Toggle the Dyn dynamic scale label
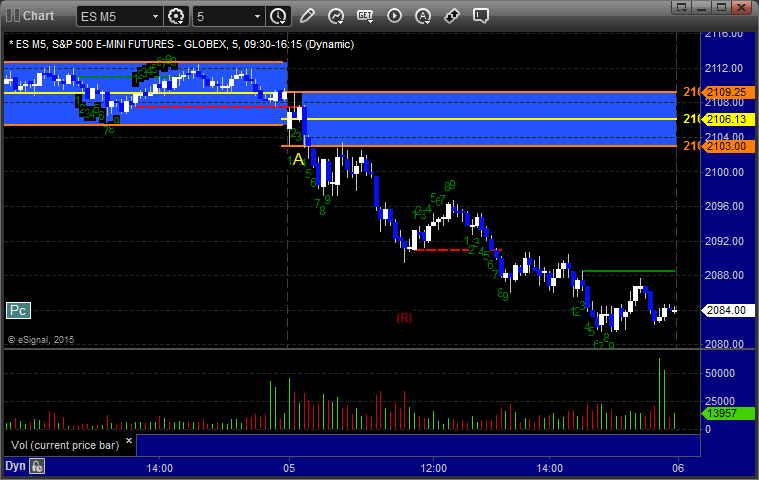Image resolution: width=759 pixels, height=480 pixels. 15,466
